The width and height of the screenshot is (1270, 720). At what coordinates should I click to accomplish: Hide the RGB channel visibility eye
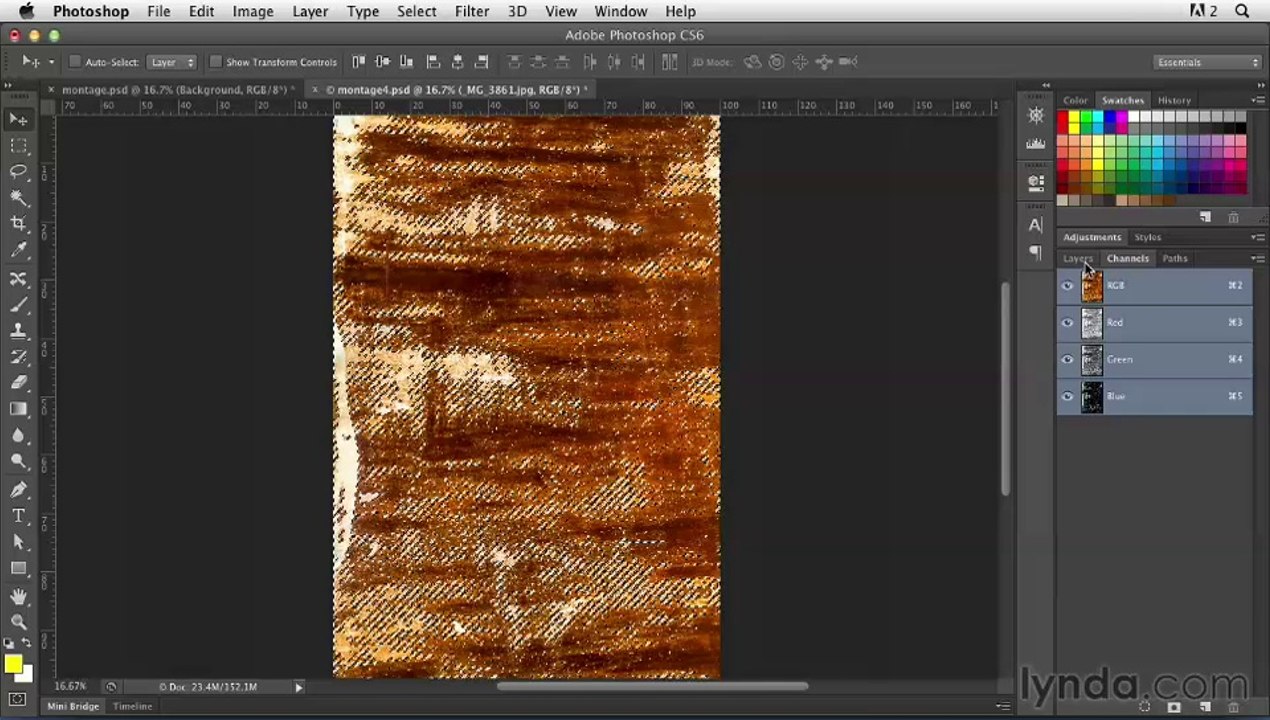pos(1067,286)
